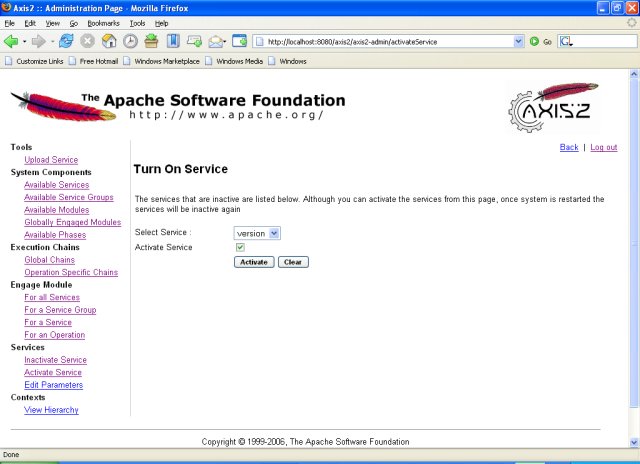Open the Windows bookmark in the bookmarks toolbar
This screenshot has height=464, width=640.
[287, 61]
